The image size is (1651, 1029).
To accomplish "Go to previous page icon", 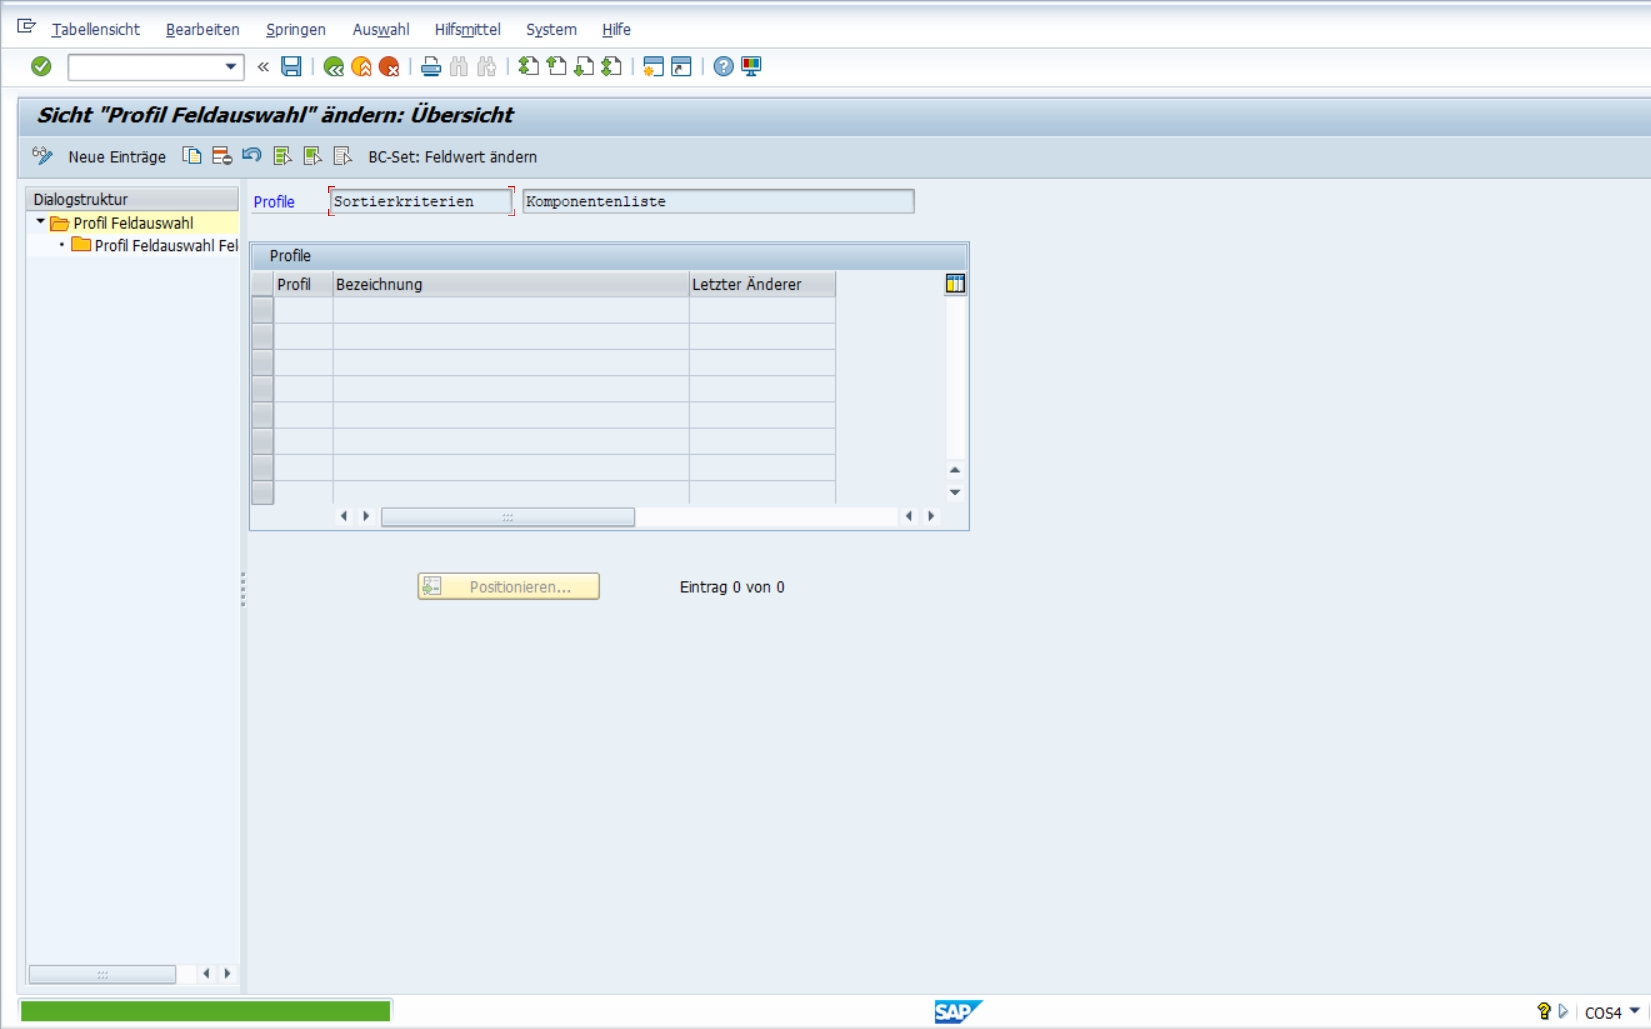I will pyautogui.click(x=556, y=67).
